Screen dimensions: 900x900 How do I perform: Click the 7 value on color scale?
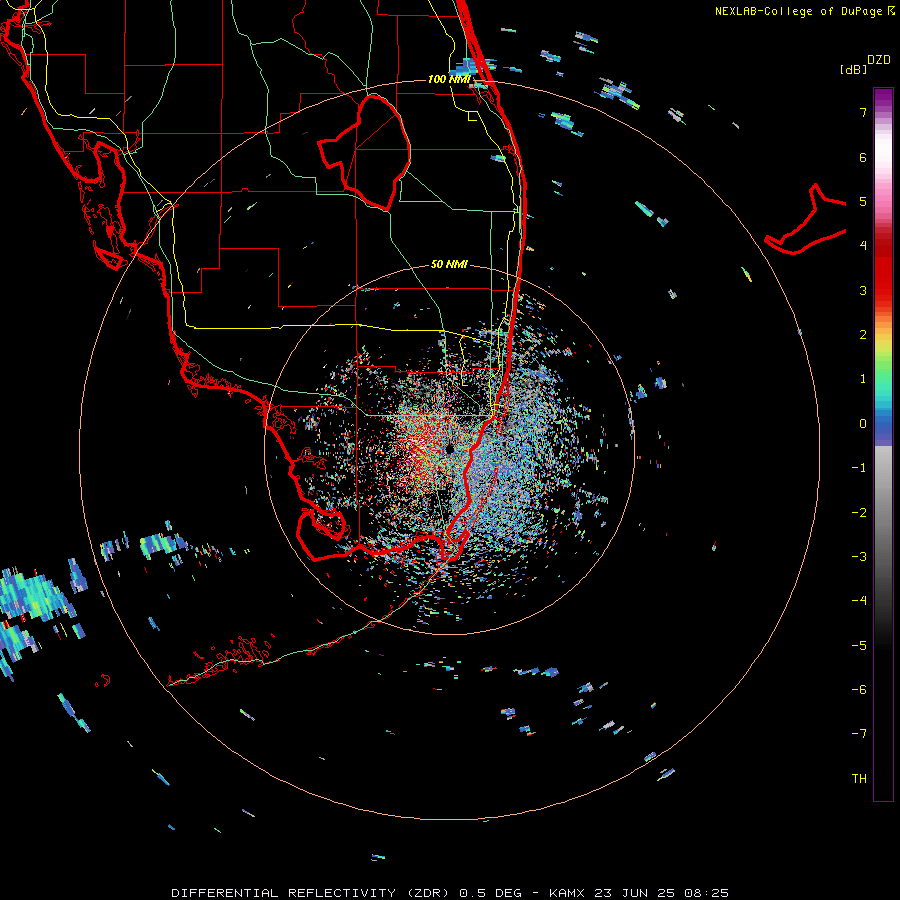coord(863,112)
